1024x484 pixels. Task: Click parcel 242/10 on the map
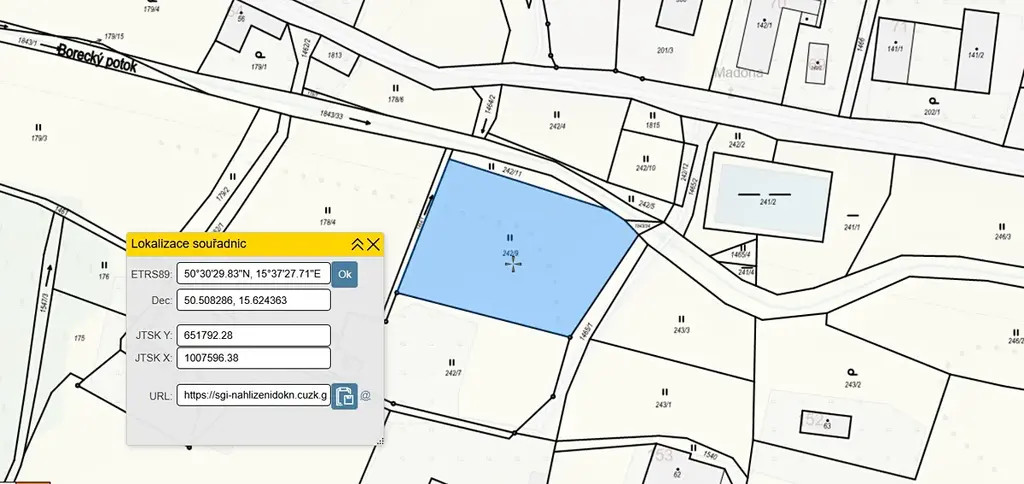click(645, 165)
